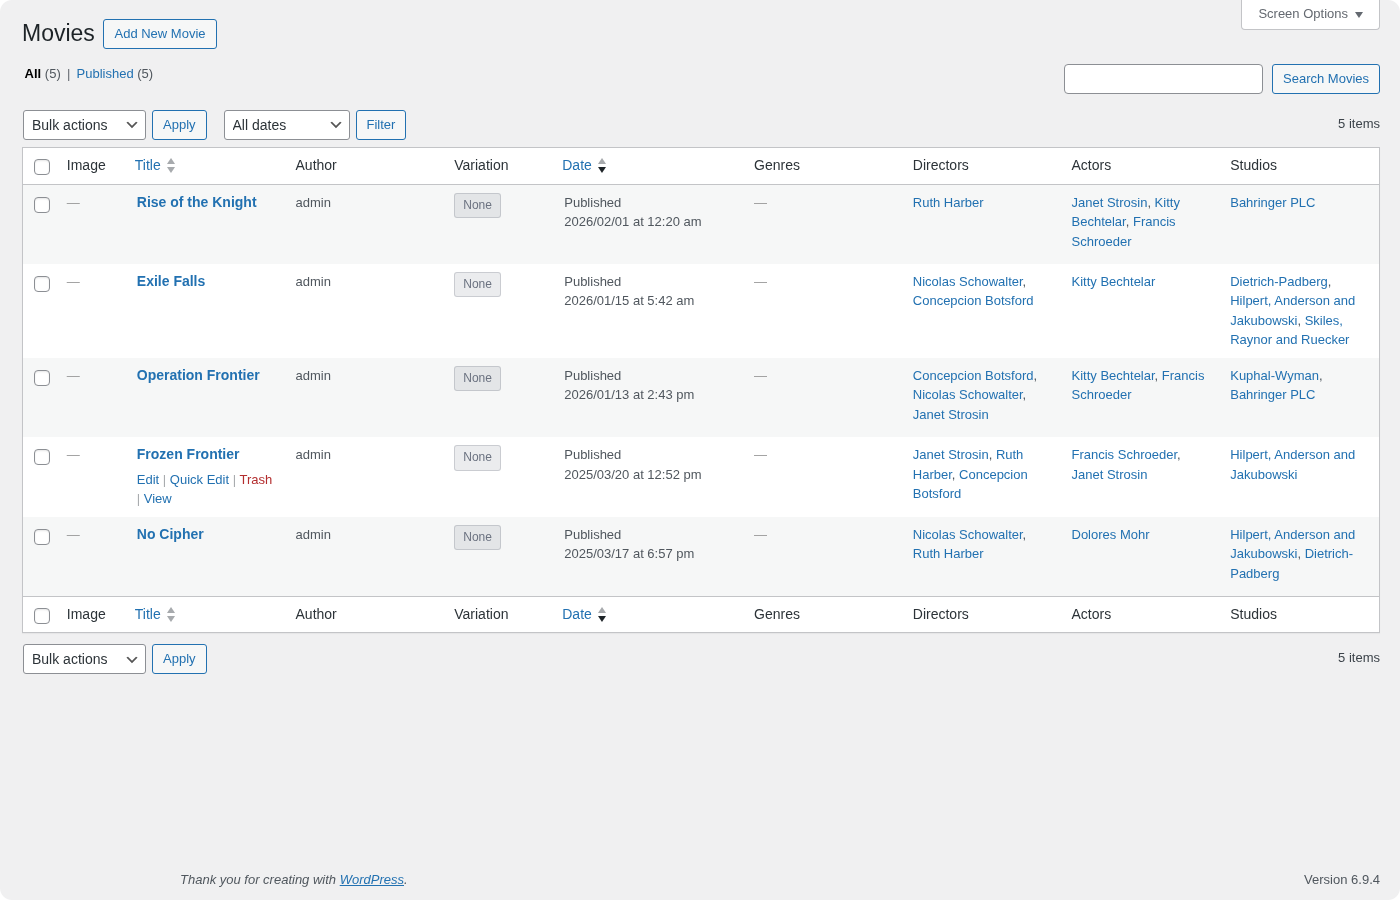Open the Bulk actions dropdown
1400x900 pixels.
click(x=84, y=125)
